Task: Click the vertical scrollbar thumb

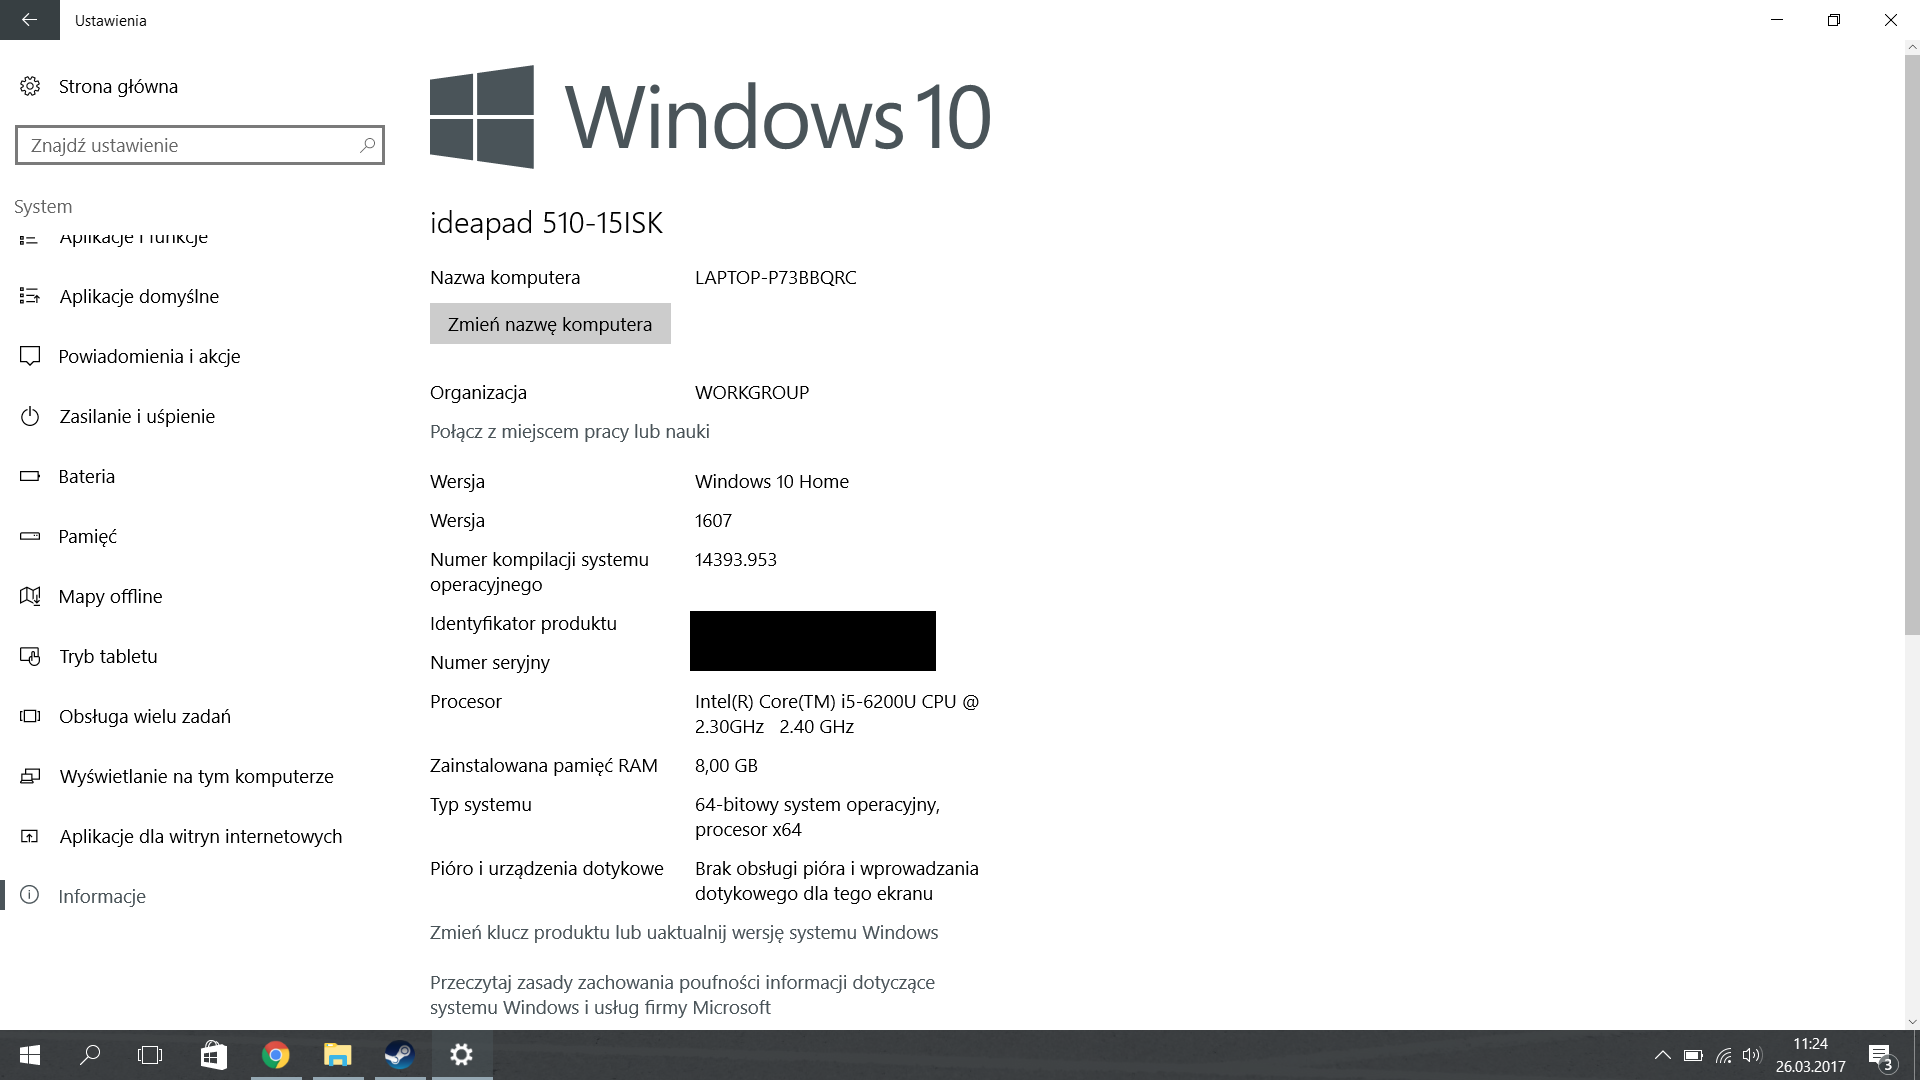Action: click(x=1912, y=345)
